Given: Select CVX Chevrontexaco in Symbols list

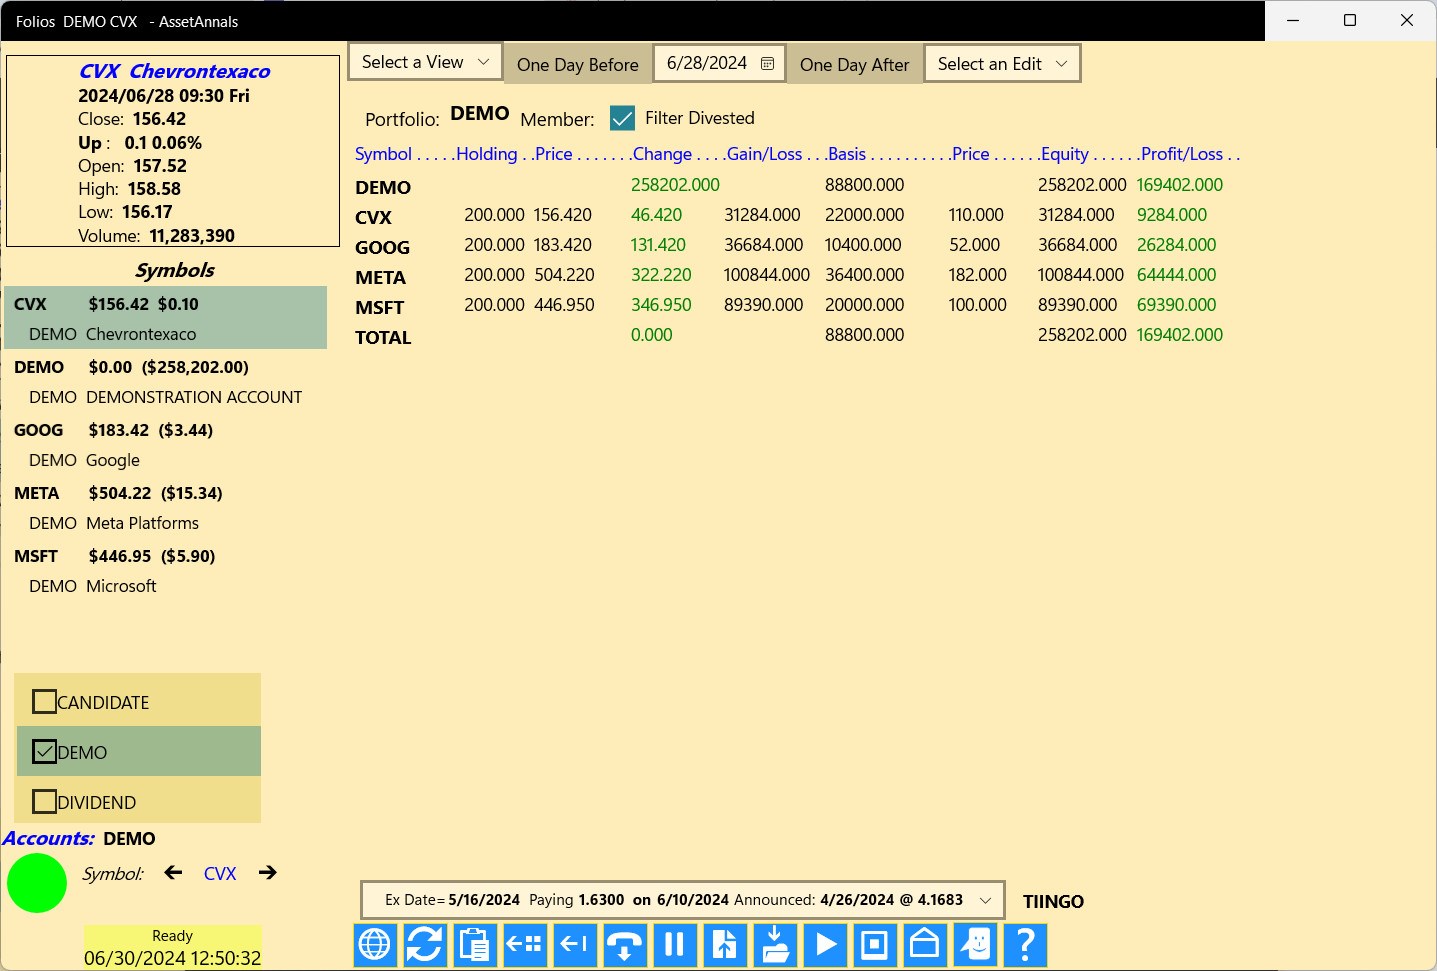Looking at the screenshot, I should pyautogui.click(x=165, y=318).
